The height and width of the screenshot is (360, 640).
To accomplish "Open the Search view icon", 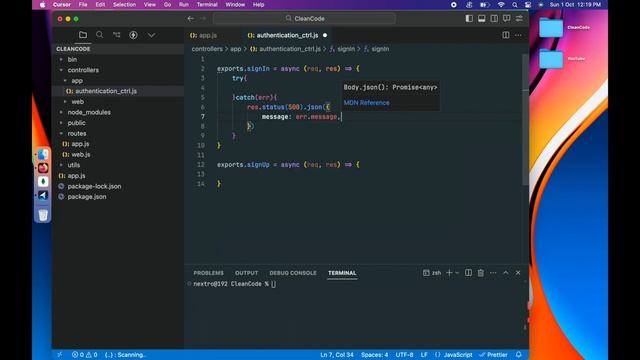I will tap(100, 35).
